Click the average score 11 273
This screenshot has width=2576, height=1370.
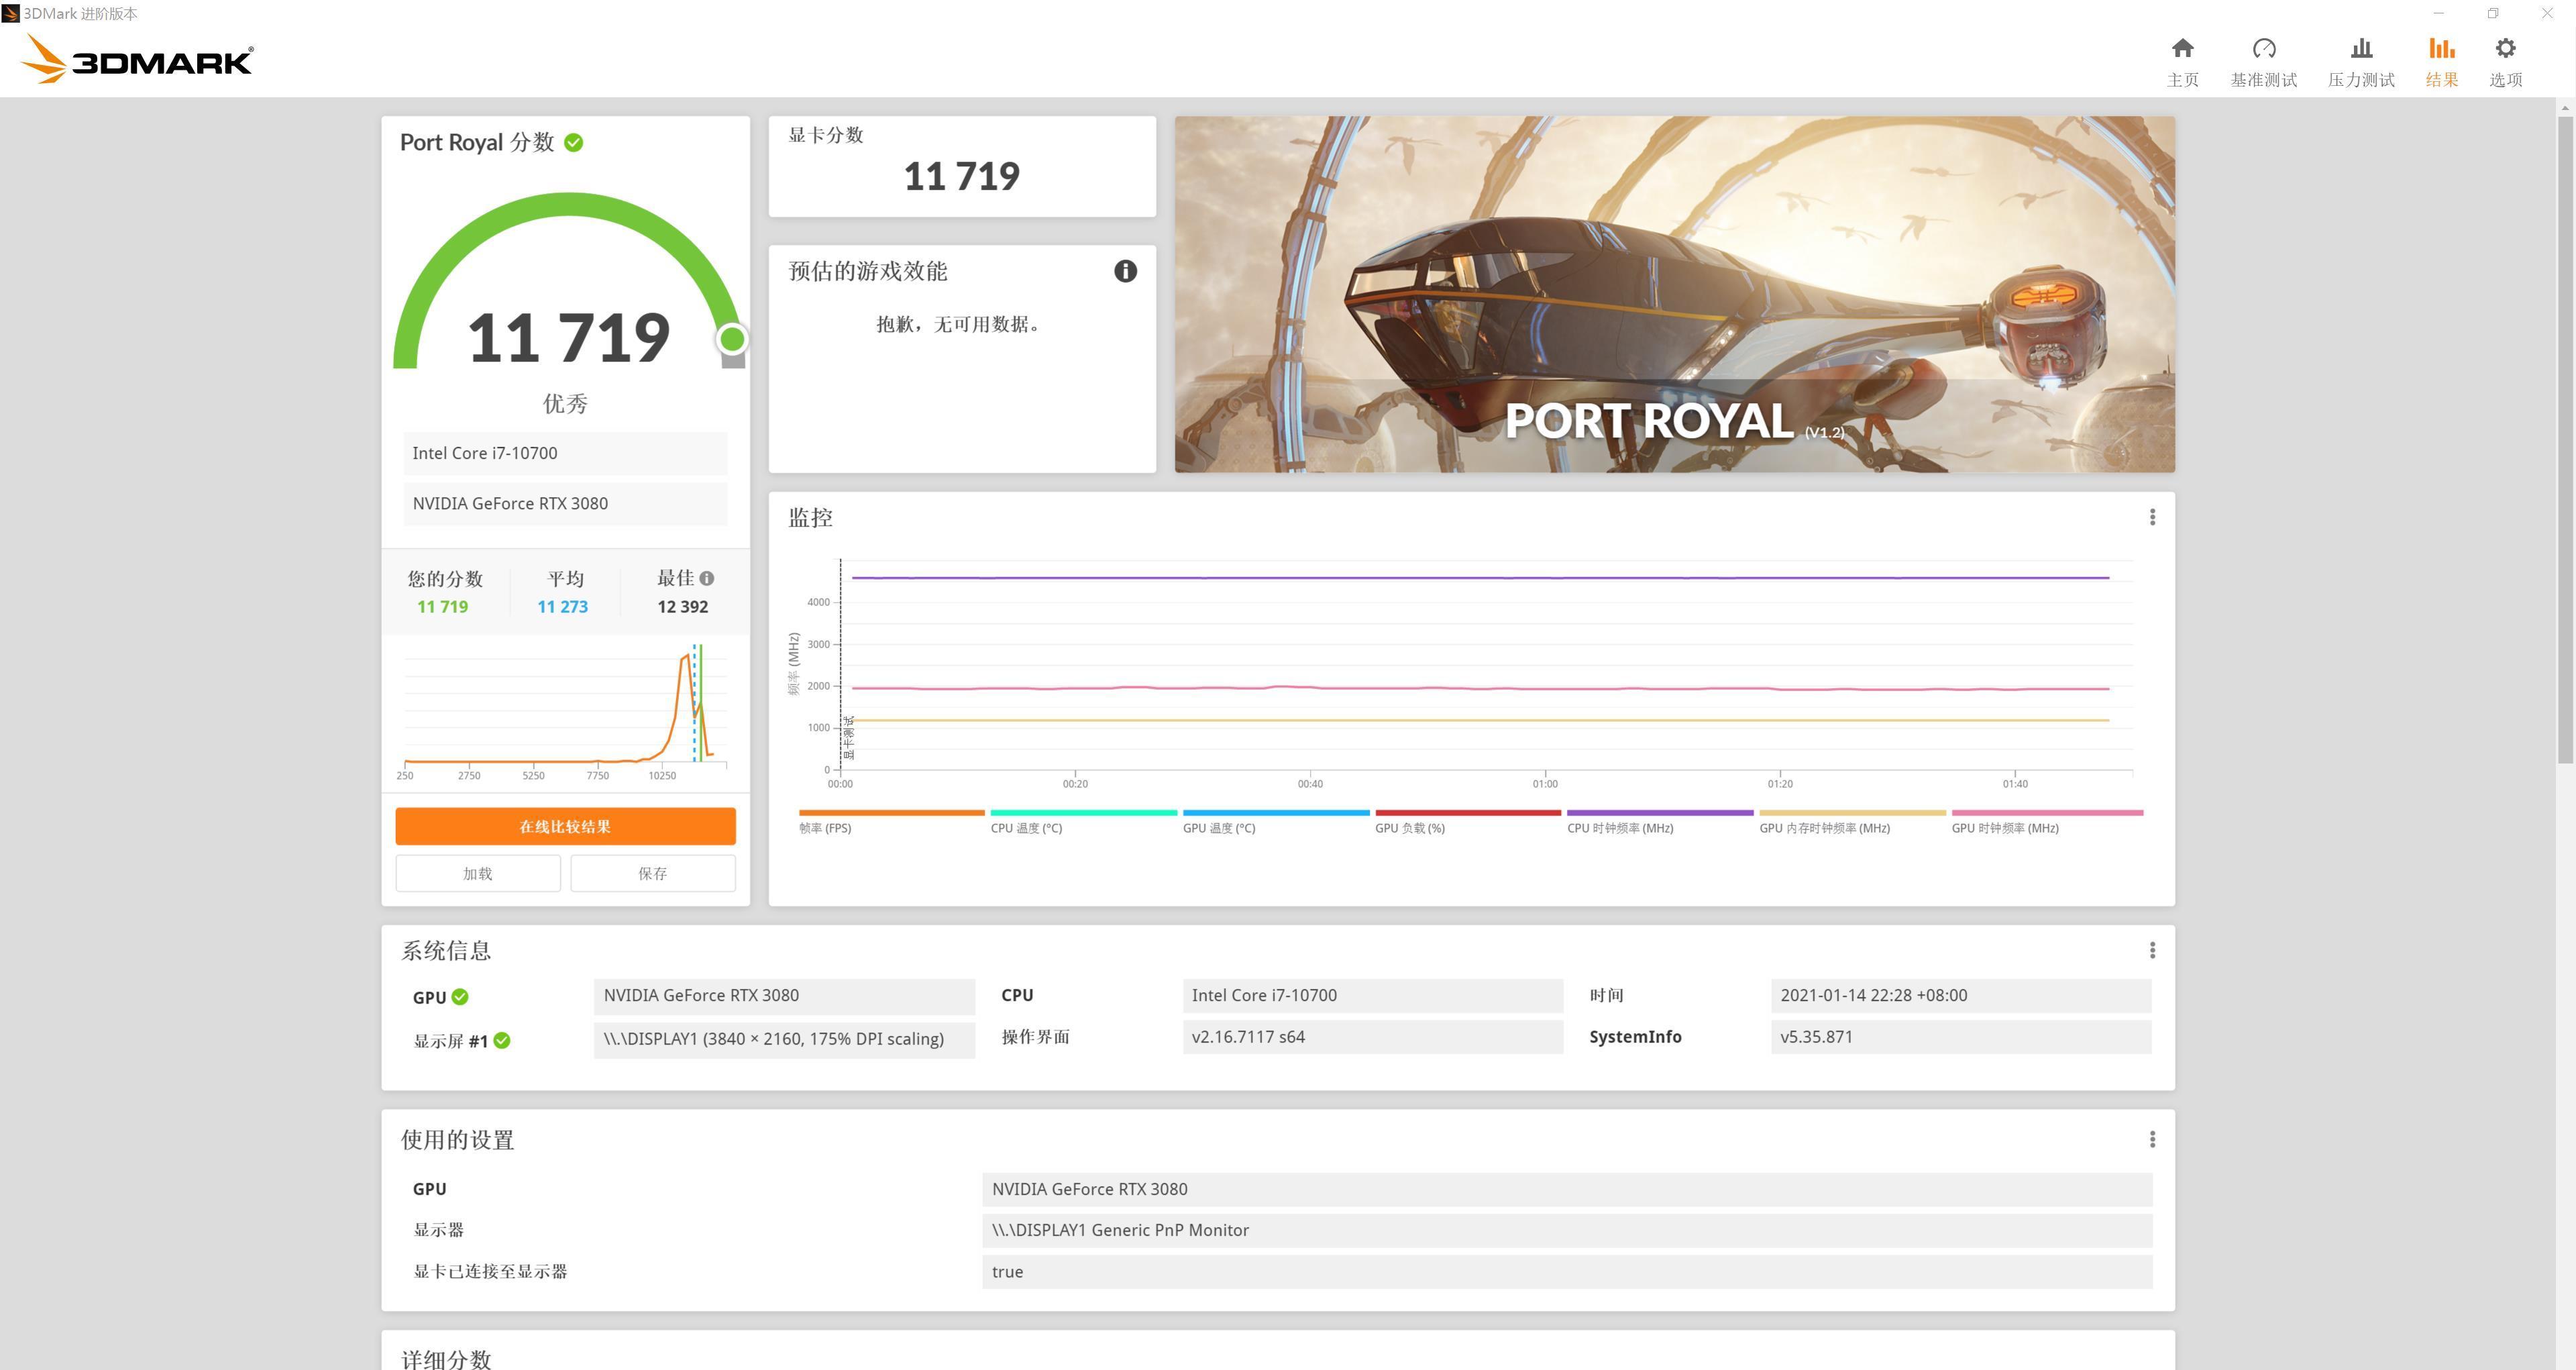[562, 607]
